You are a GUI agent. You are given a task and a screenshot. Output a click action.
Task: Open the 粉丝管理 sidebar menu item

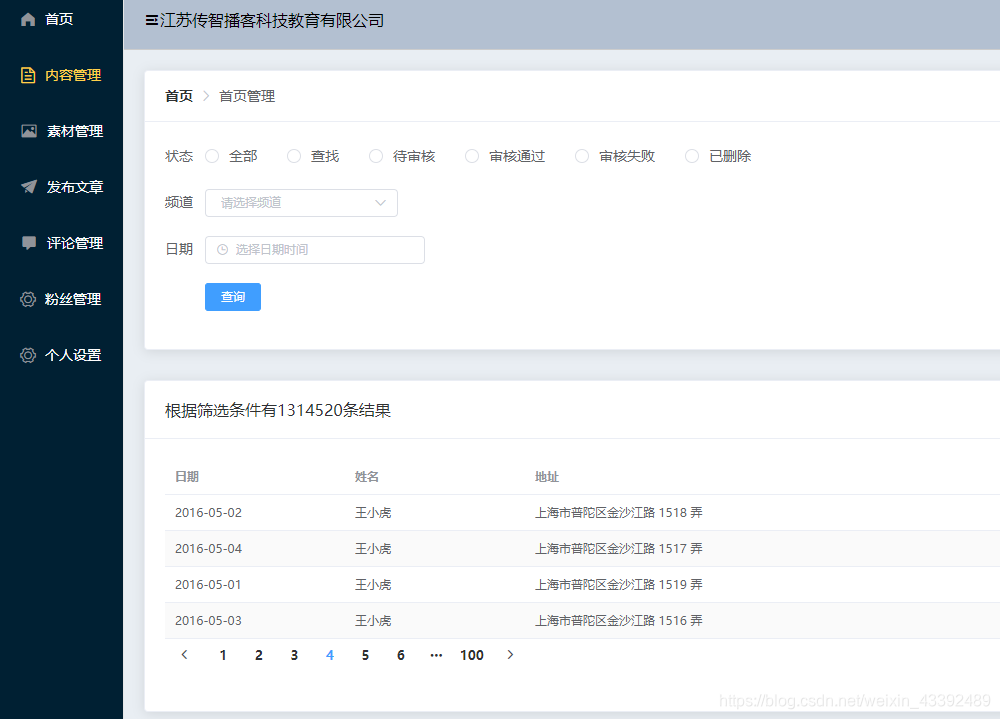[61, 299]
